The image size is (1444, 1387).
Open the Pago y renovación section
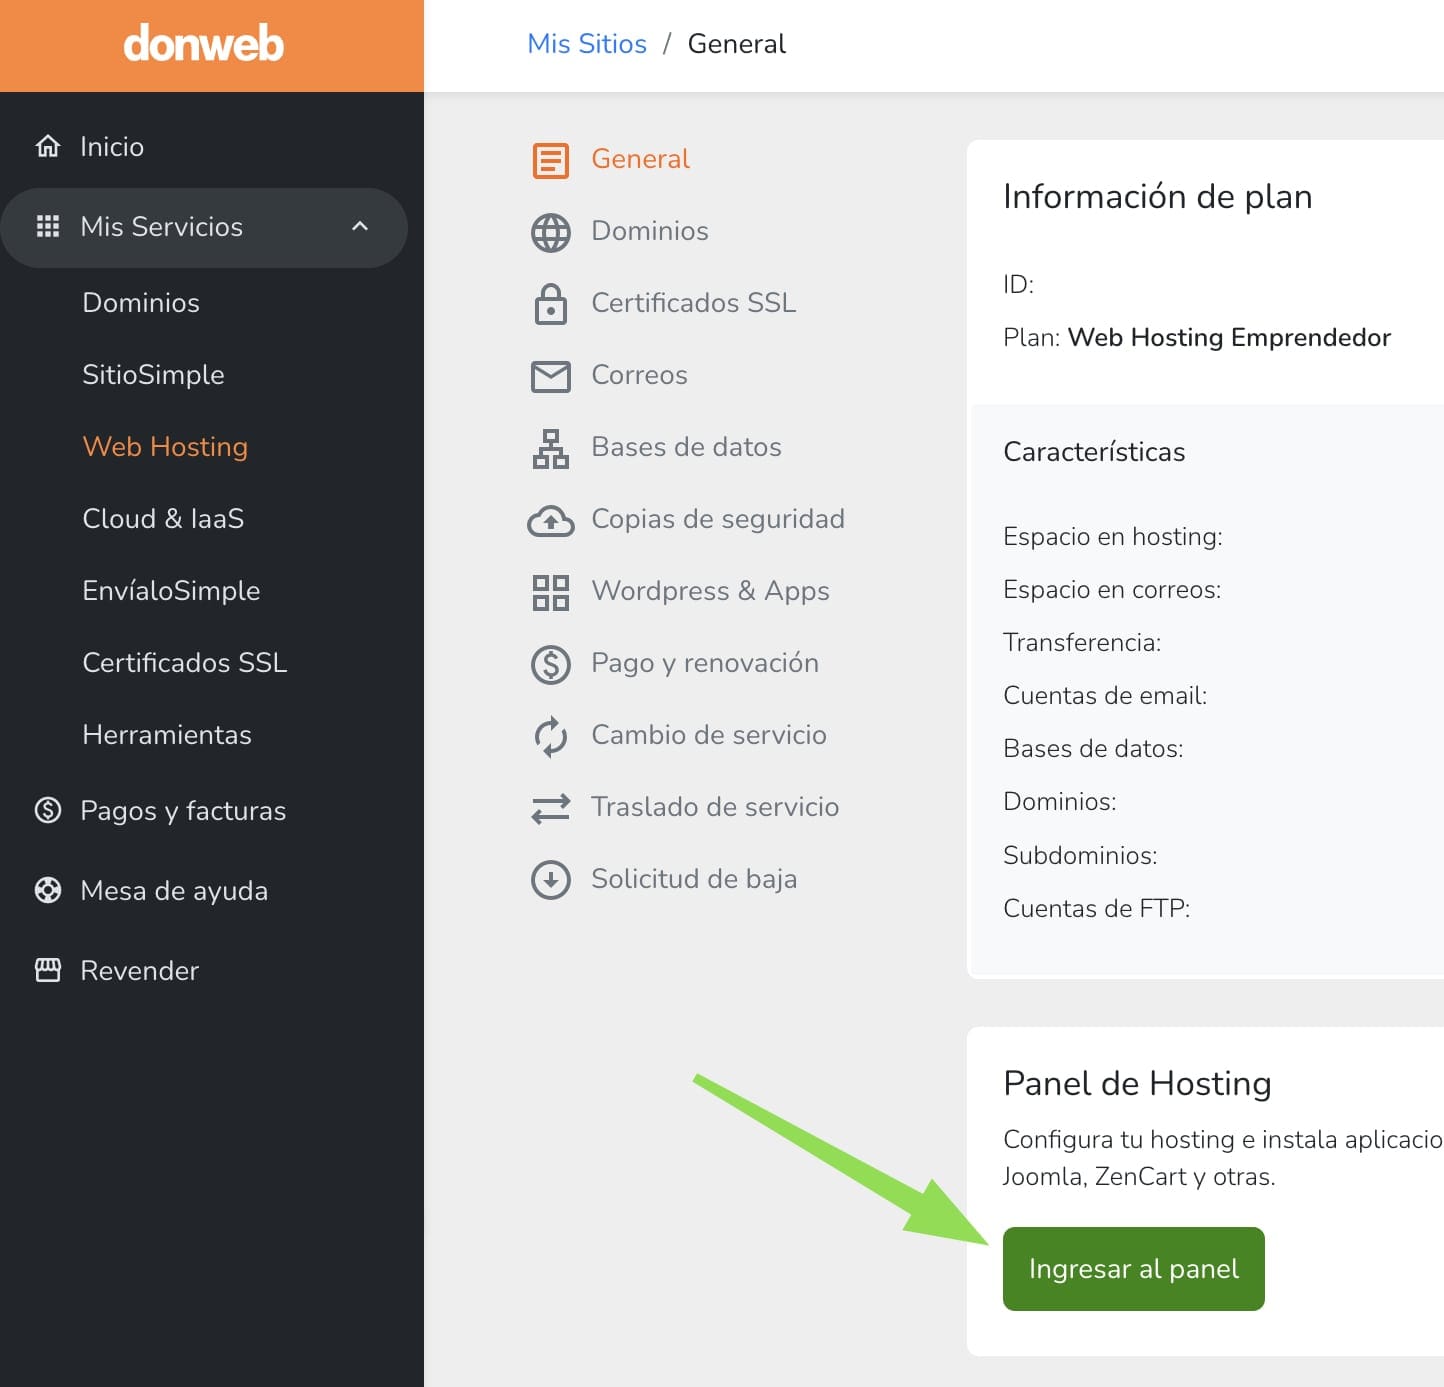(x=705, y=663)
